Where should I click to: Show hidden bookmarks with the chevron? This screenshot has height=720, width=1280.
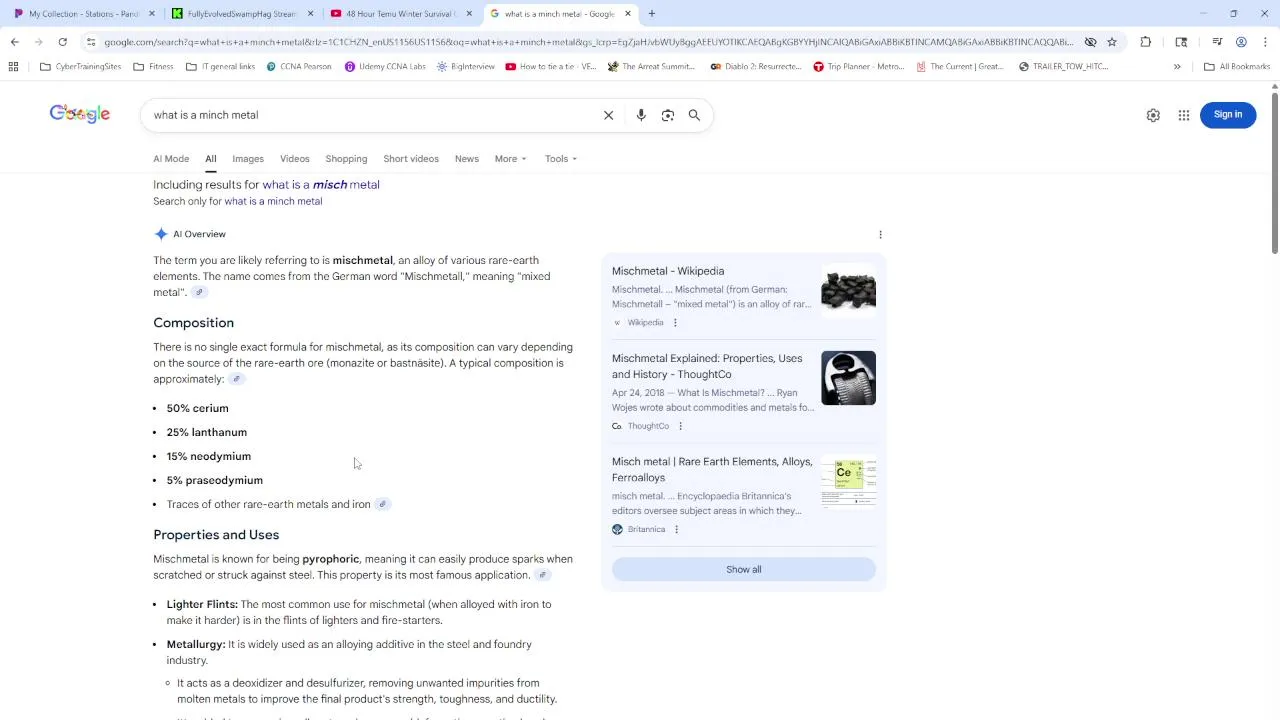[x=1177, y=67]
